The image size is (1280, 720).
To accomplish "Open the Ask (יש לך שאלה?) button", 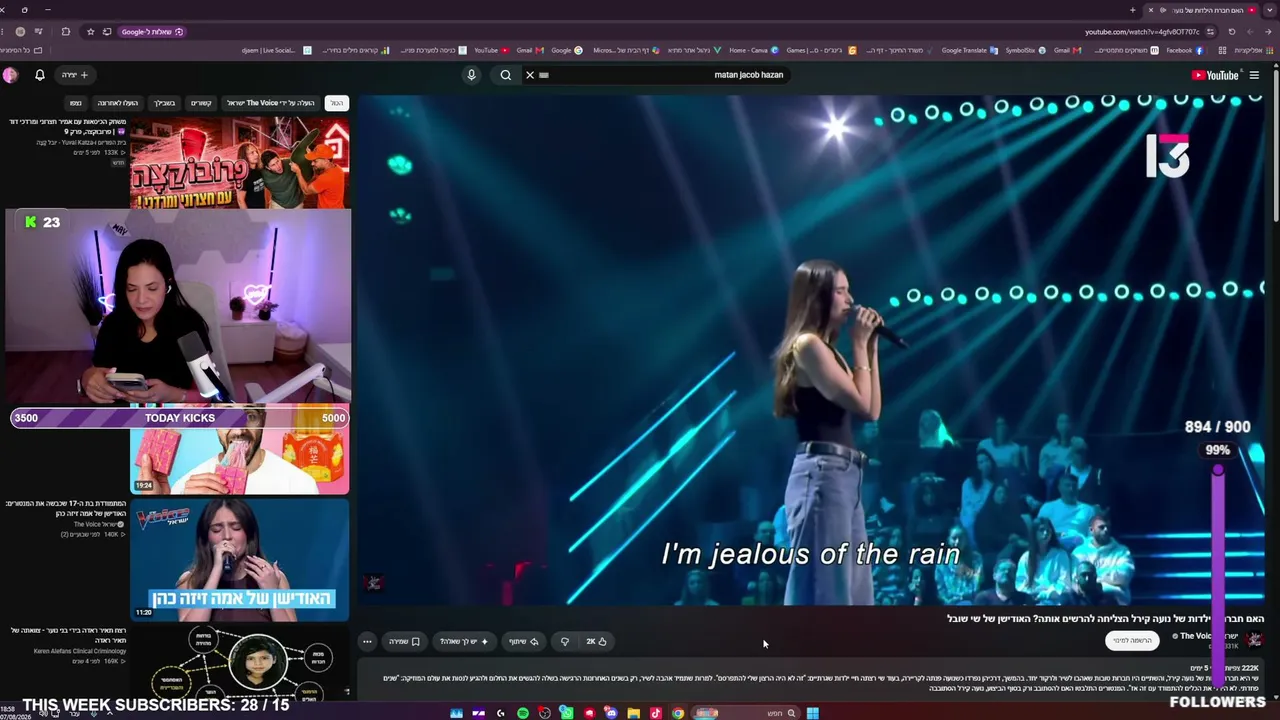I will 465,642.
